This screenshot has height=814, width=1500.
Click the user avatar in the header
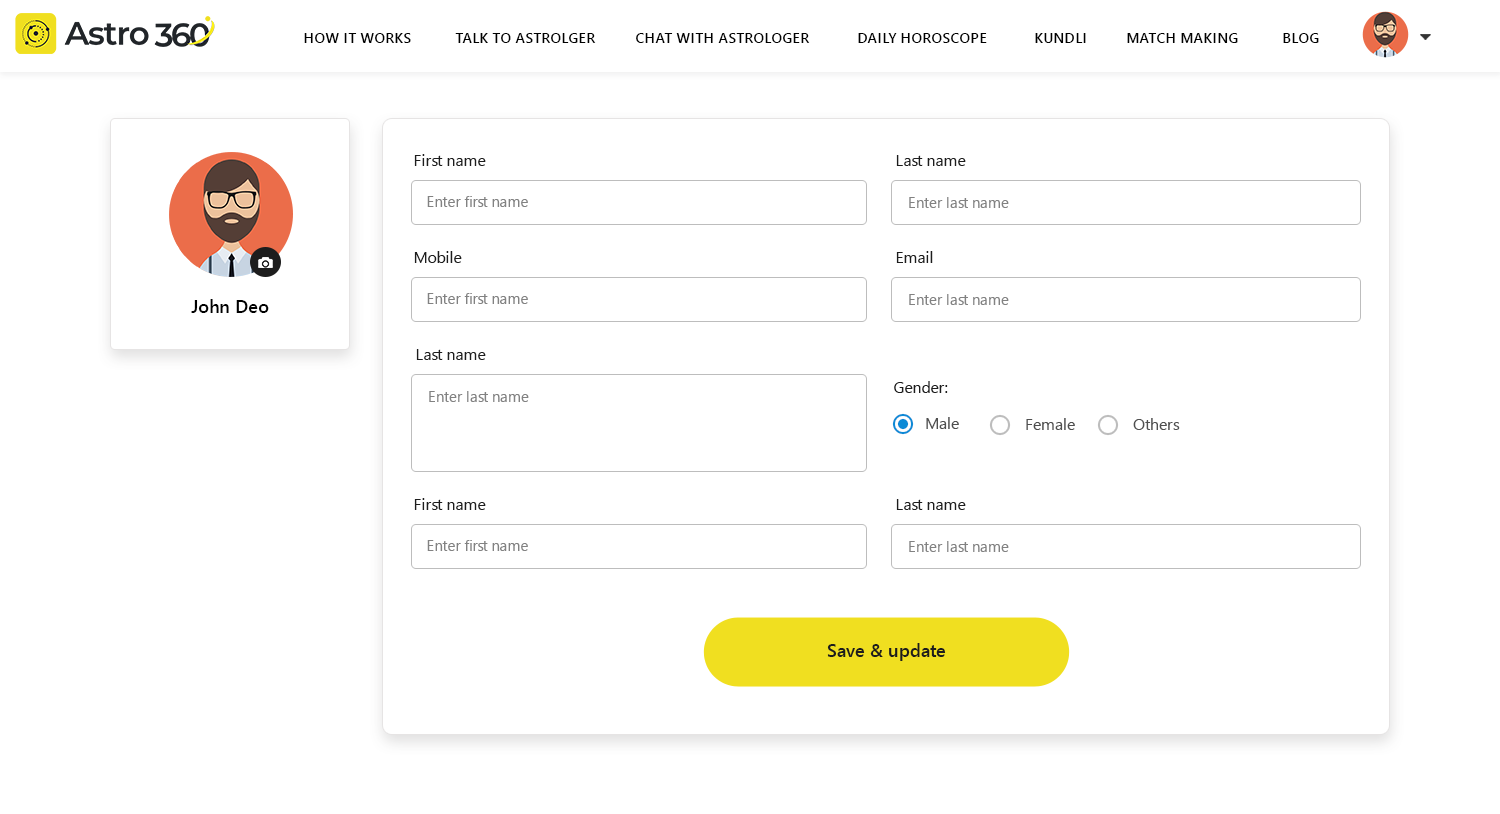coord(1385,36)
